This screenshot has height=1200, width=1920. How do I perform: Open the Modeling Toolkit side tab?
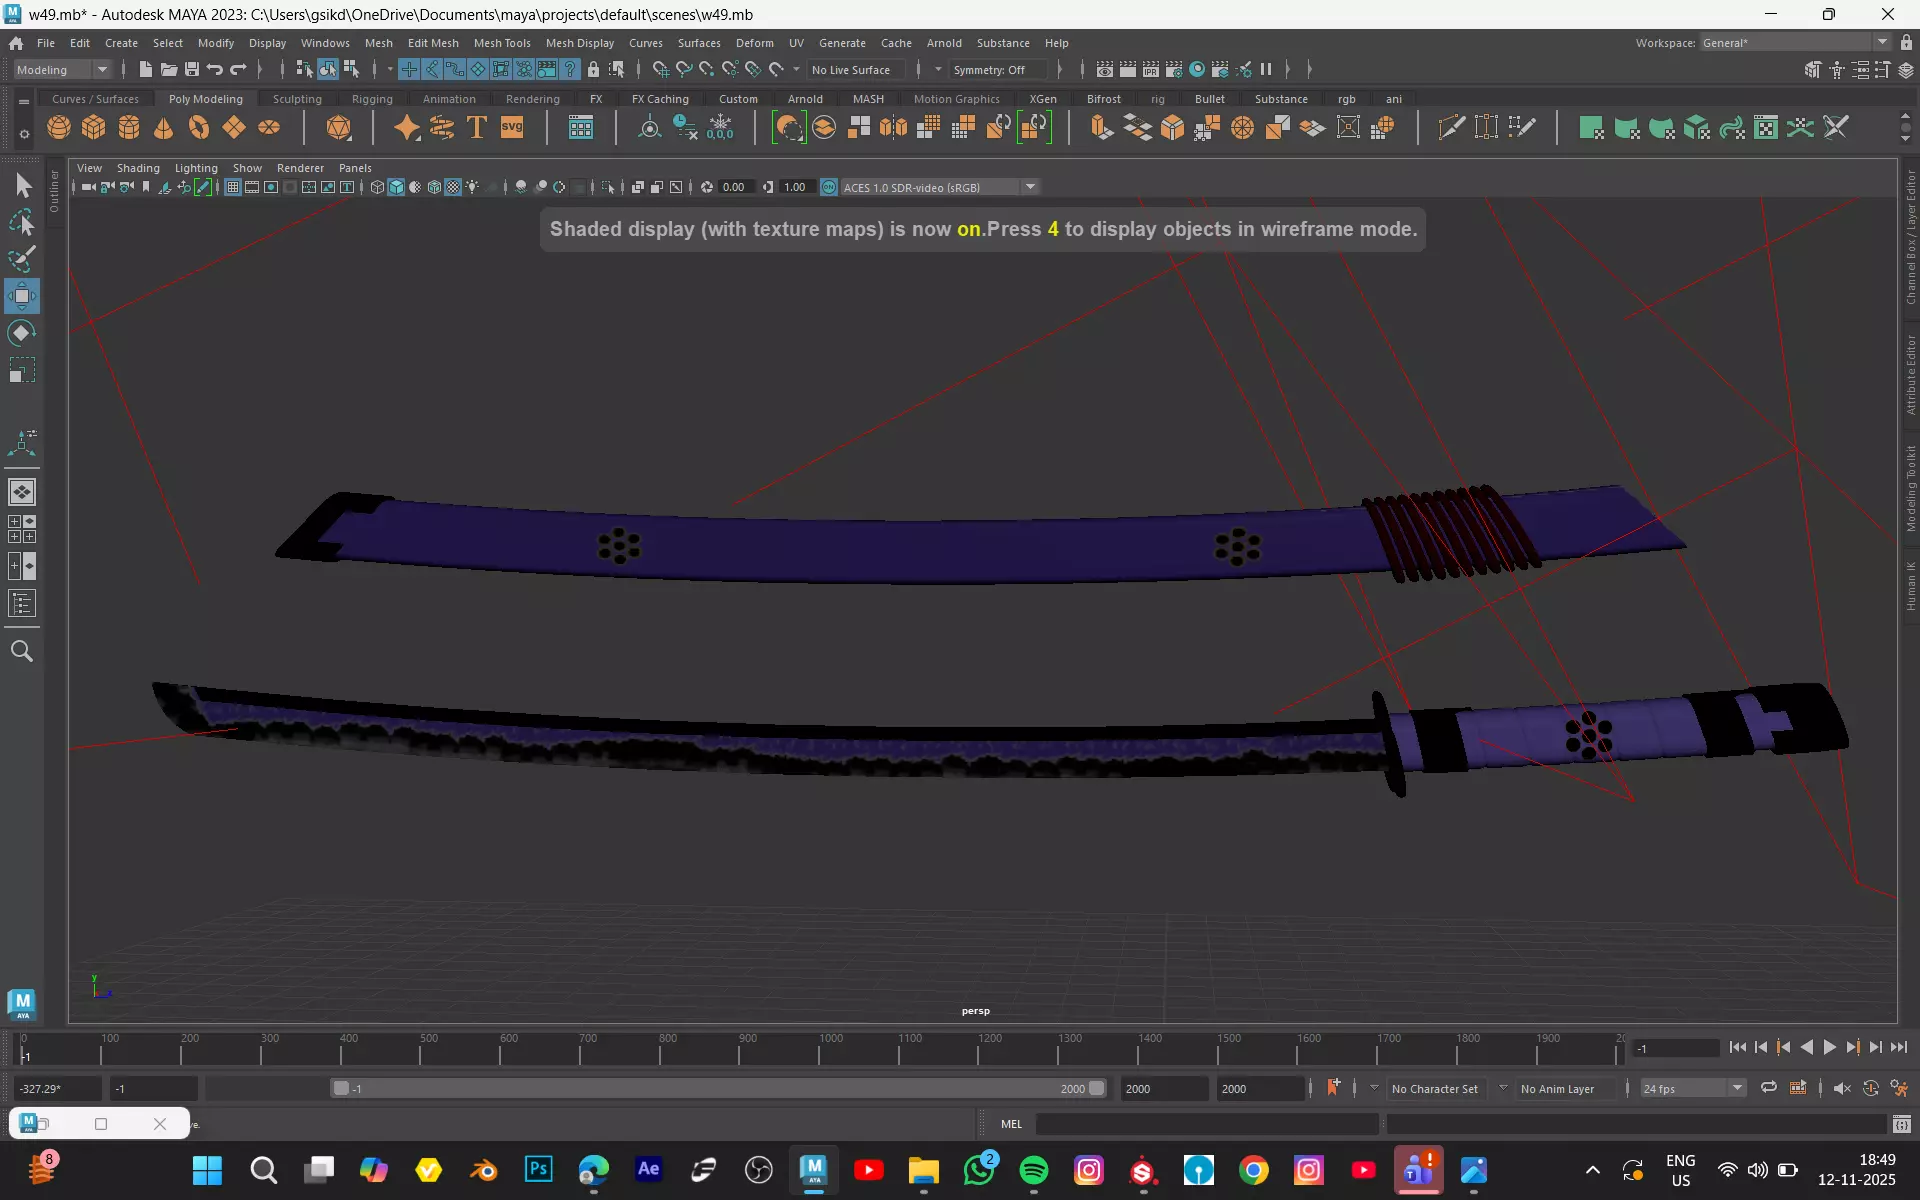point(1910,489)
